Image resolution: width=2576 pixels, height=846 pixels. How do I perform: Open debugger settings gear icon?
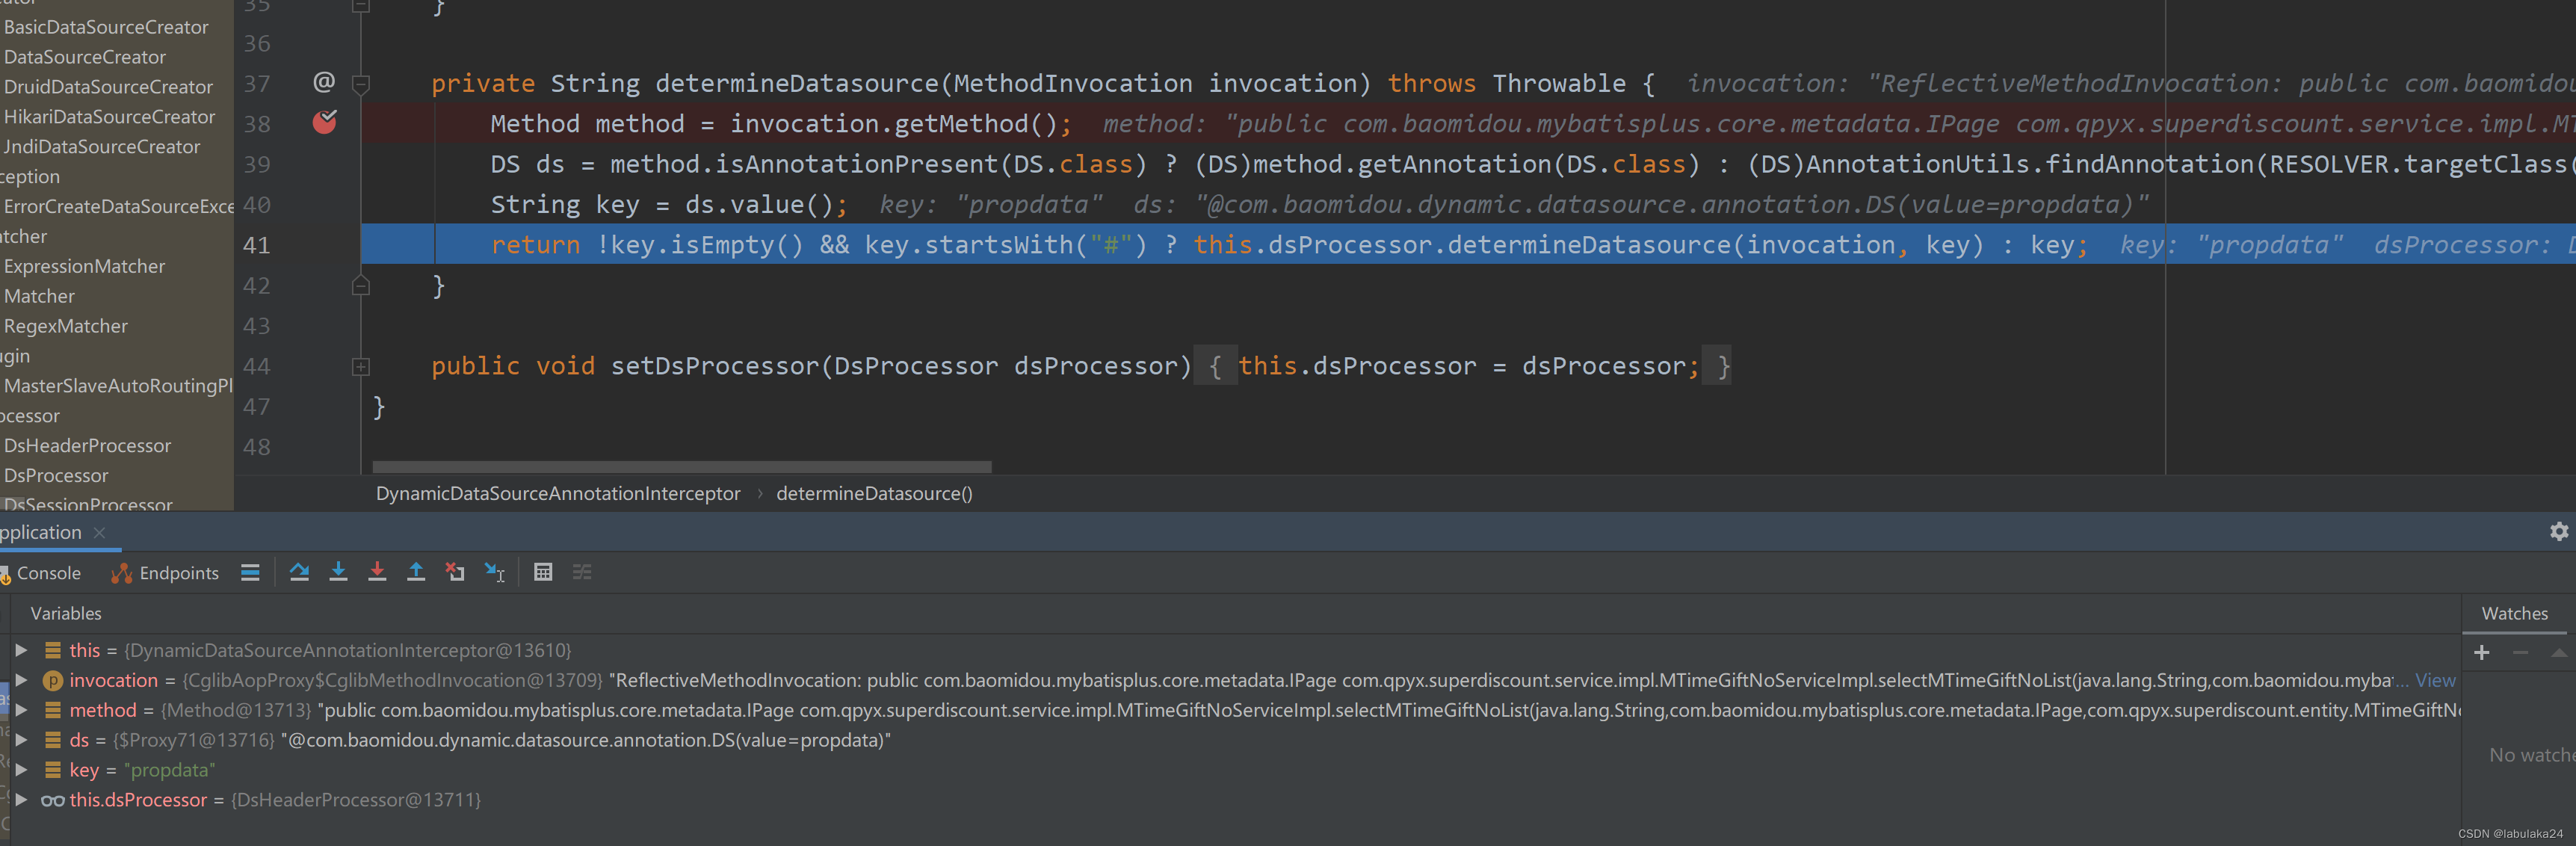2558,532
